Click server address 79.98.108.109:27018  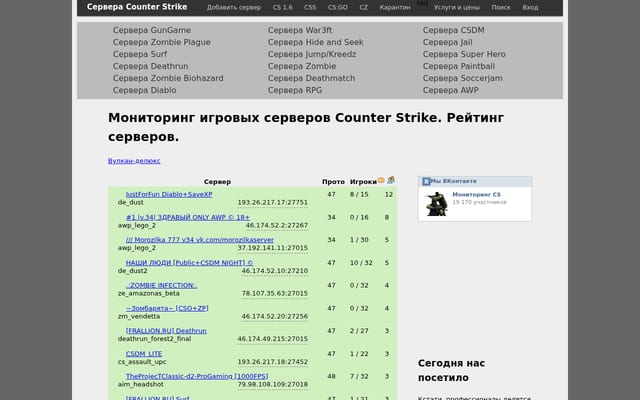pyautogui.click(x=273, y=384)
